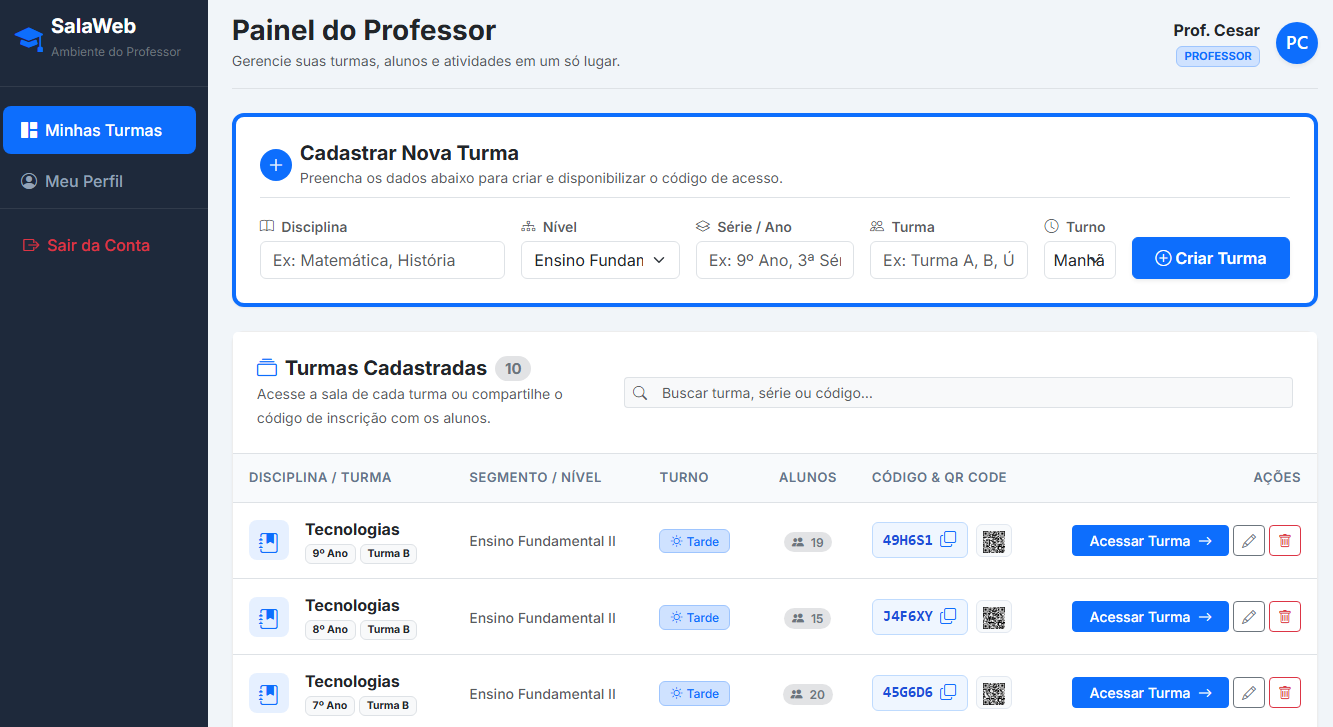1333x727 pixels.
Task: Delete the 9º Ano Tecnologias class
Action: point(1285,541)
